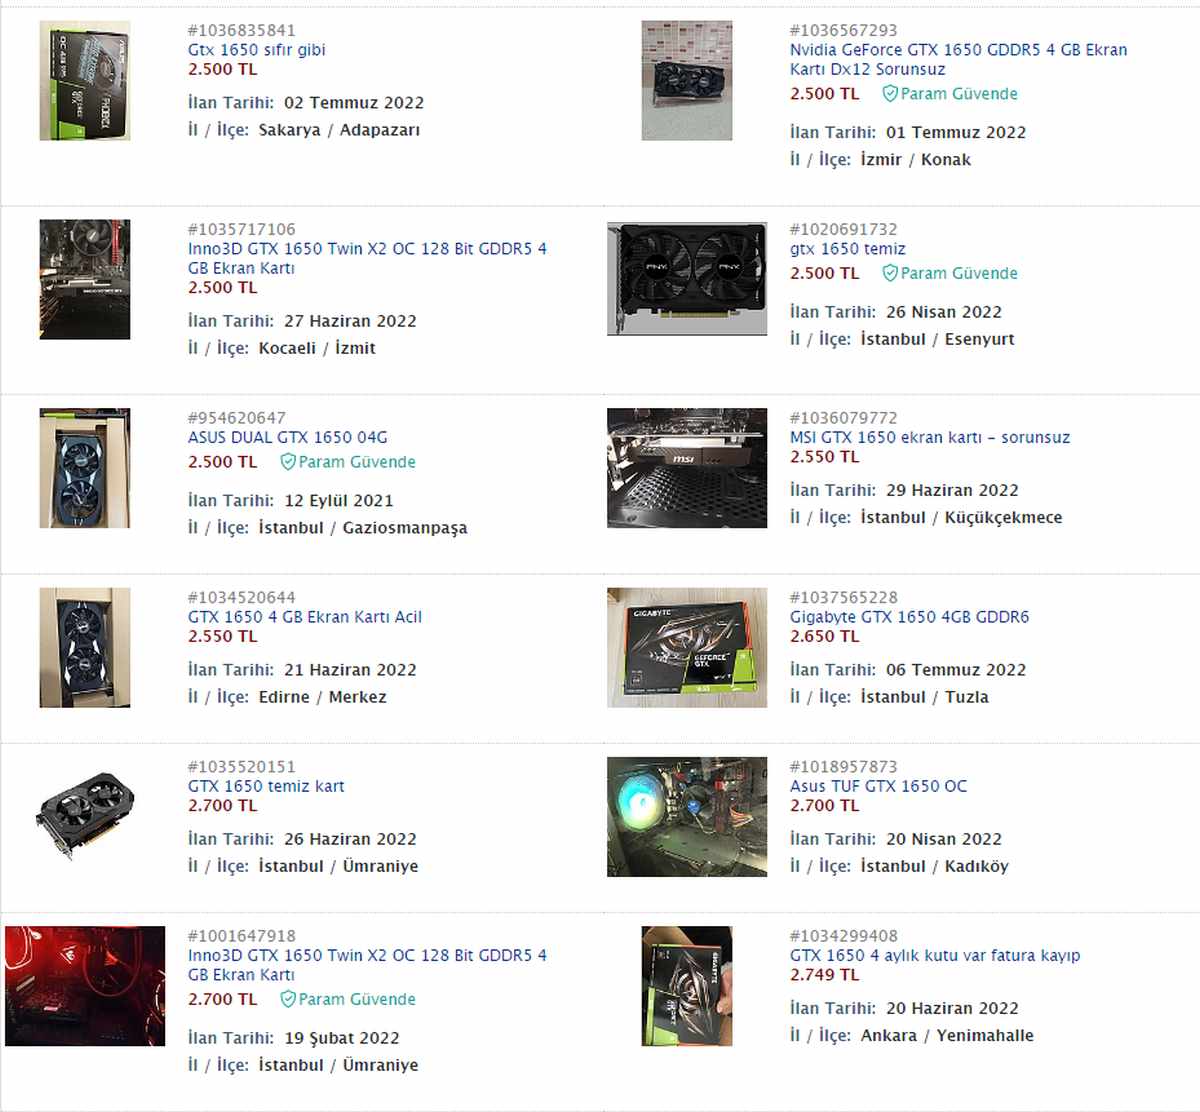
Task: Open GTX 1650 temiz kart listing
Action: [266, 786]
